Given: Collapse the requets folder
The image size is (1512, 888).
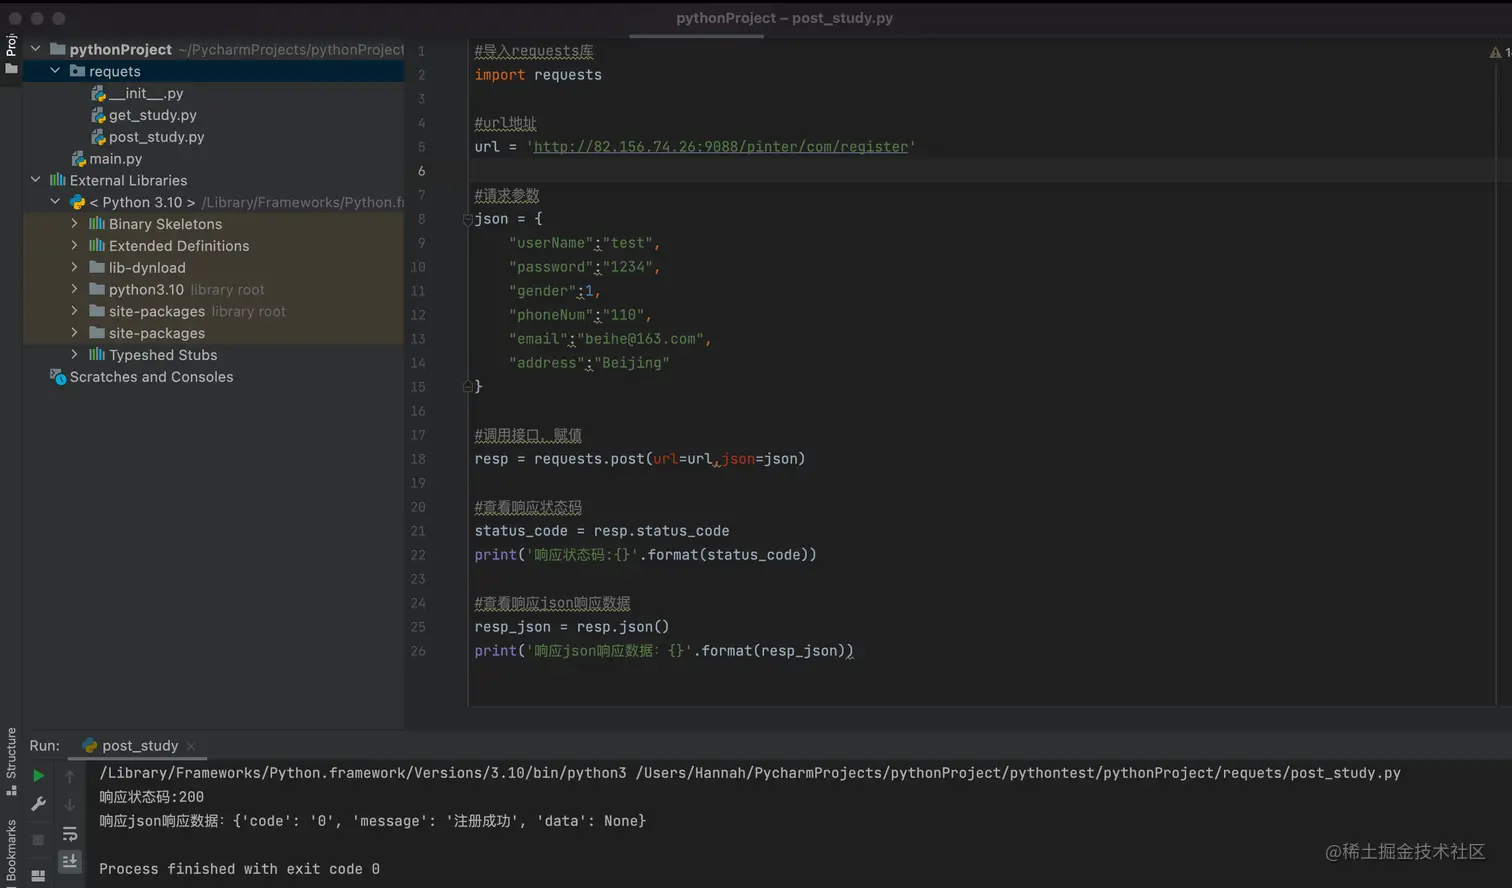Looking at the screenshot, I should (55, 71).
